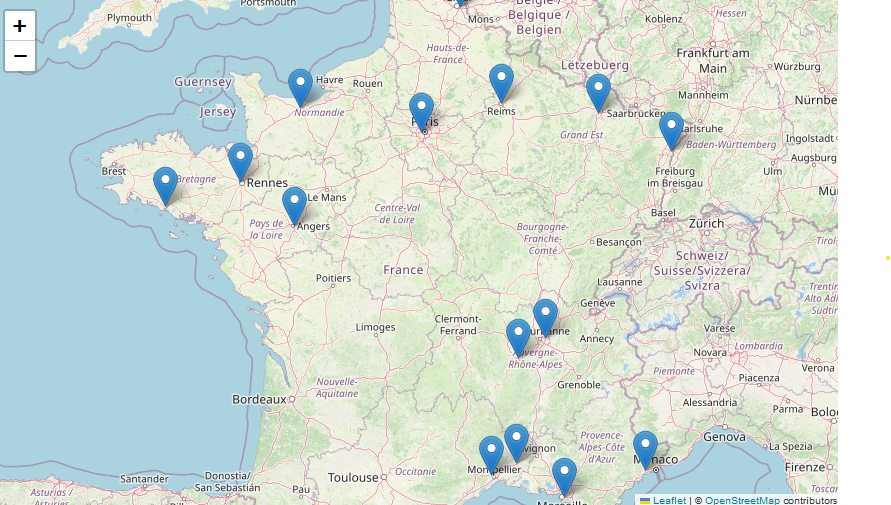Open the marker at Angers
891x505 pixels.
point(294,204)
